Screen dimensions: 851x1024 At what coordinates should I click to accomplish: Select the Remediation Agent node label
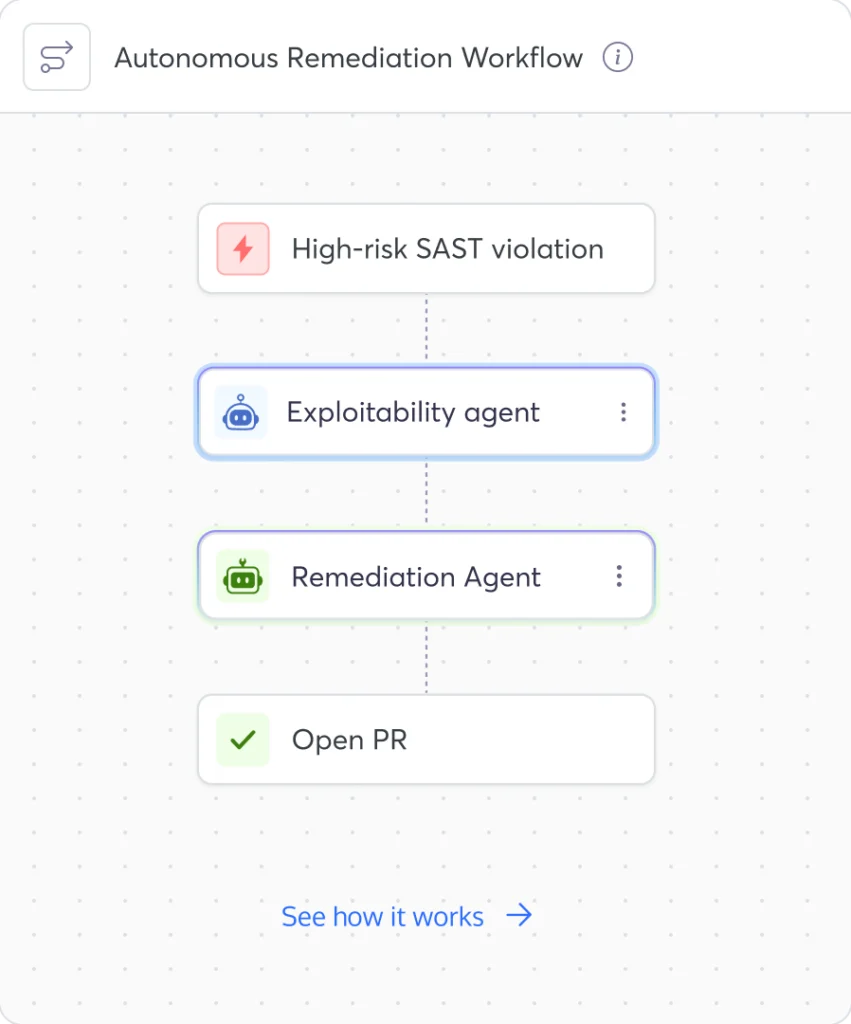coord(416,577)
